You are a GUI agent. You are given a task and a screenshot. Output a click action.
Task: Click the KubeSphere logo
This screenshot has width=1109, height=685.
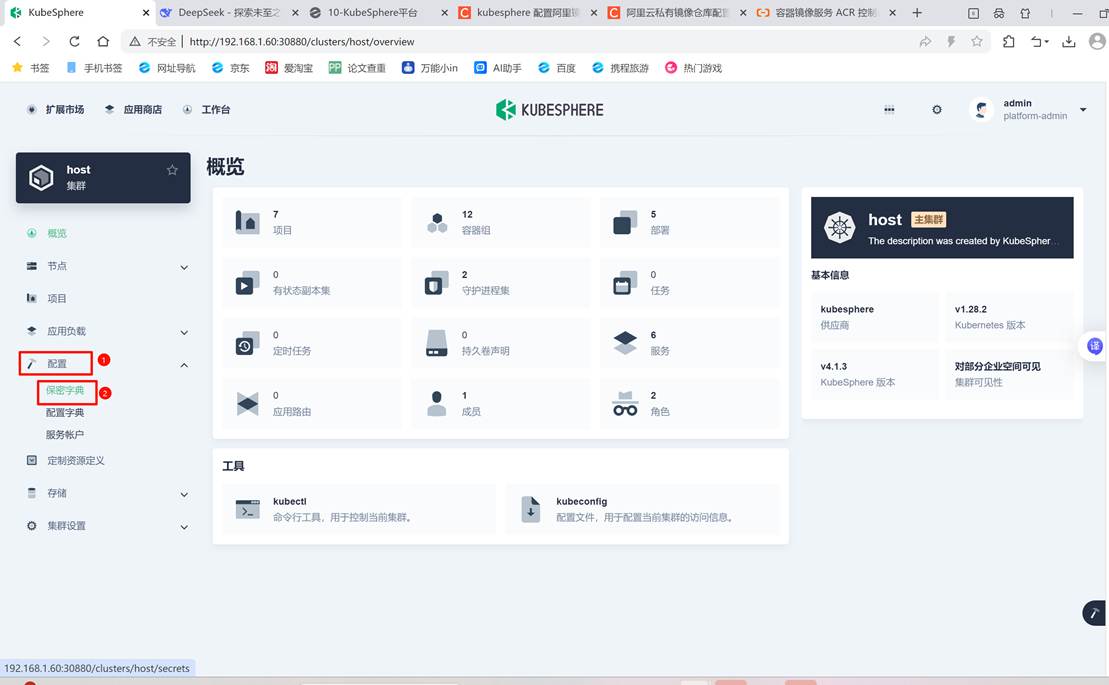coord(550,110)
